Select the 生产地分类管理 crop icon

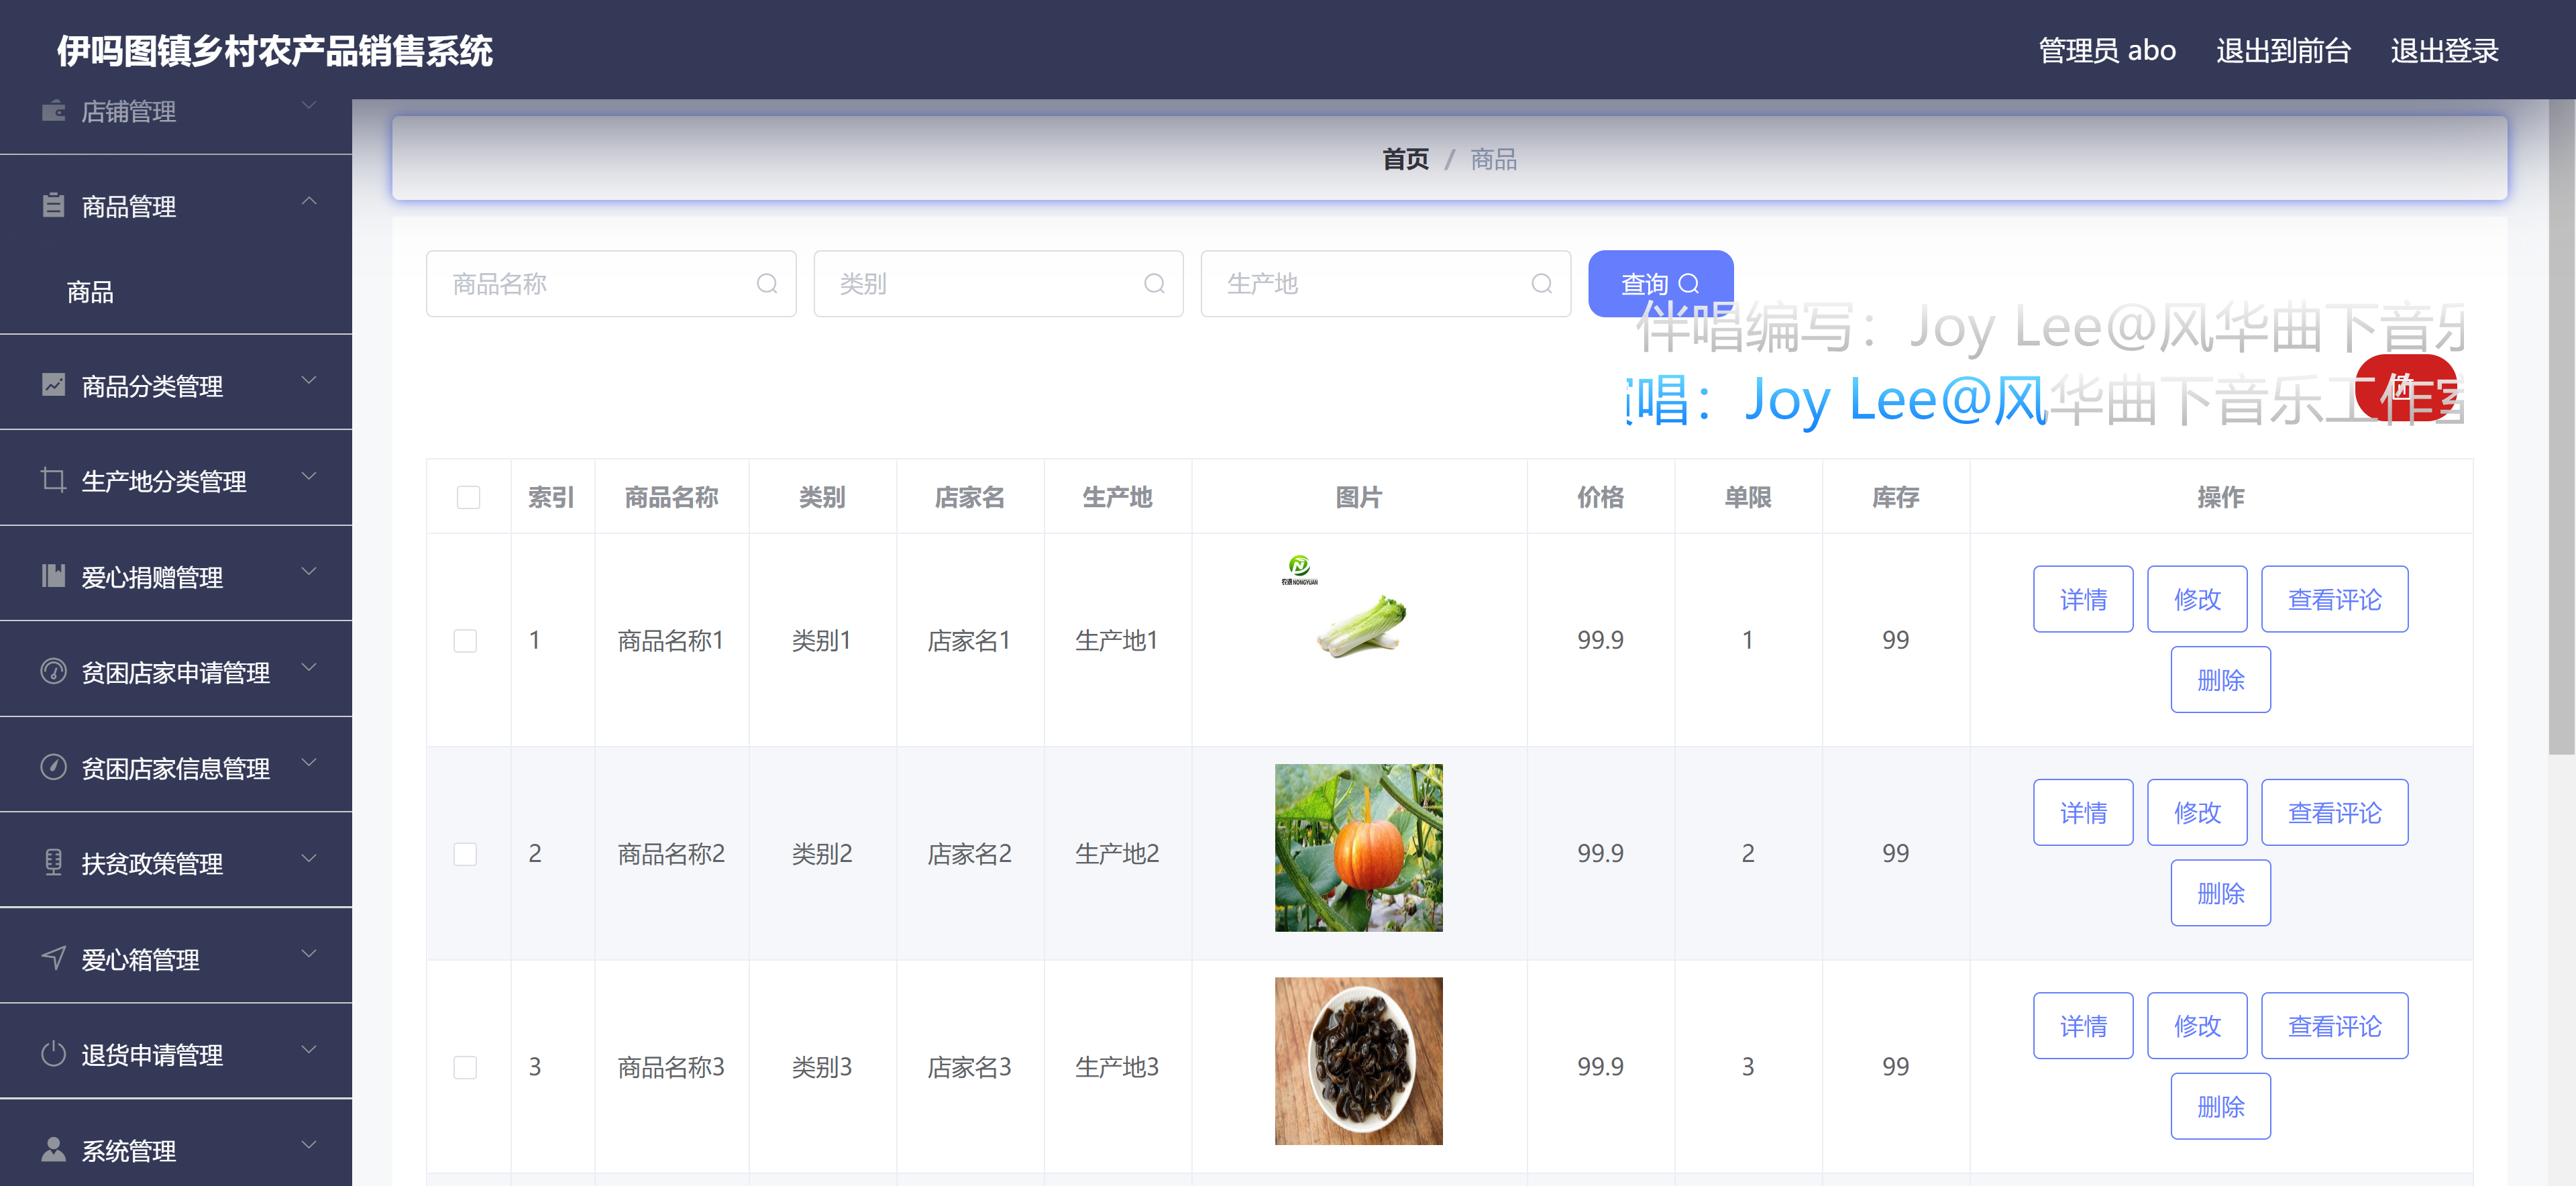(x=53, y=478)
